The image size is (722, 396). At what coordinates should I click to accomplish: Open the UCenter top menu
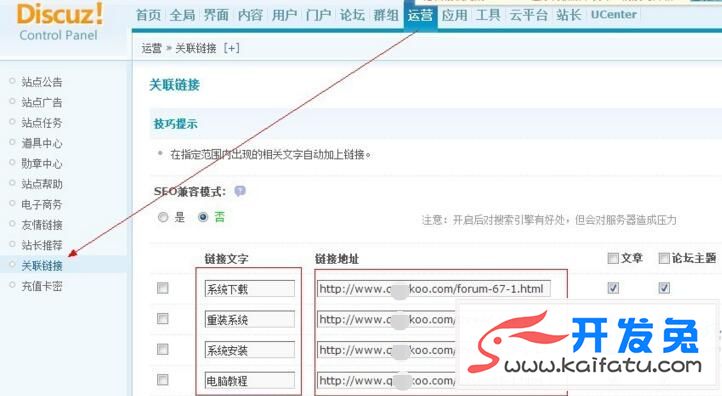tap(614, 15)
